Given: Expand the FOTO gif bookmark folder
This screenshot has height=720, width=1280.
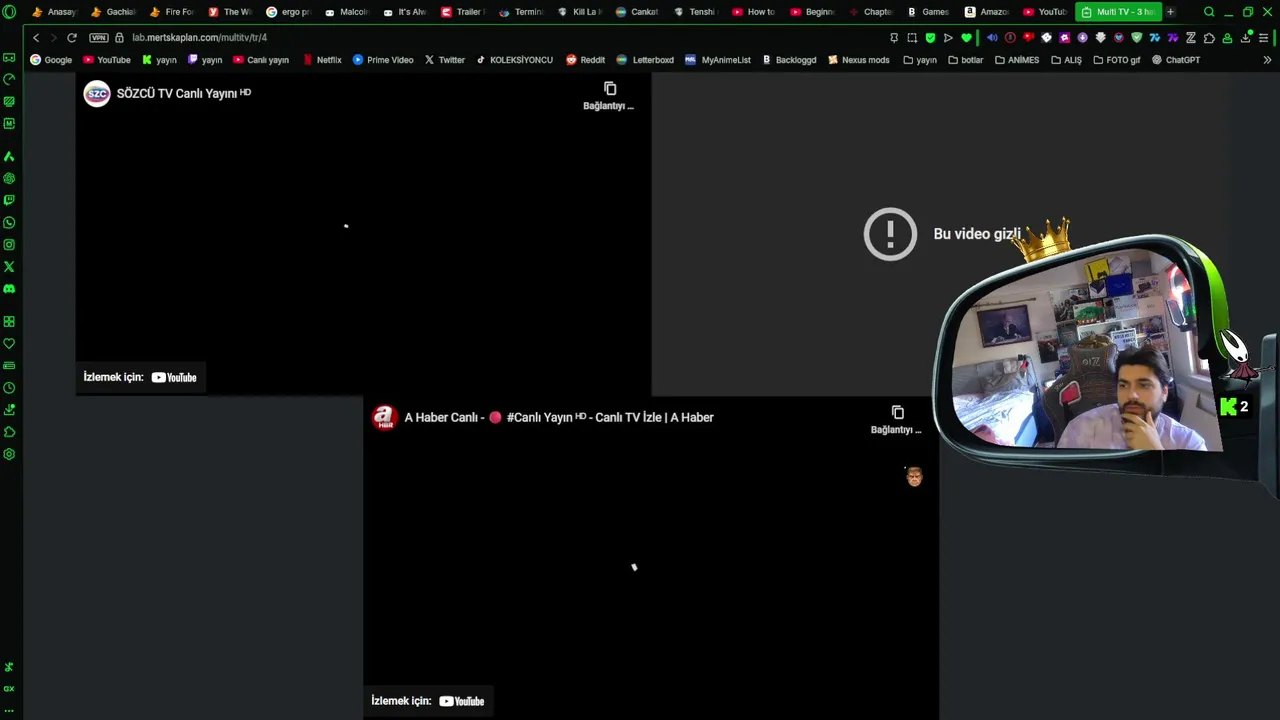Looking at the screenshot, I should point(1116,60).
